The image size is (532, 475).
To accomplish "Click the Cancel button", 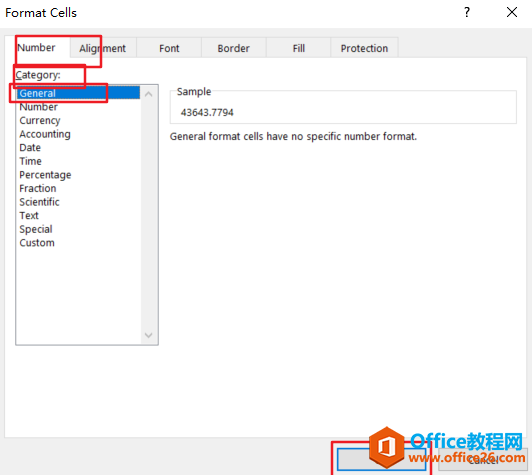I will point(483,459).
